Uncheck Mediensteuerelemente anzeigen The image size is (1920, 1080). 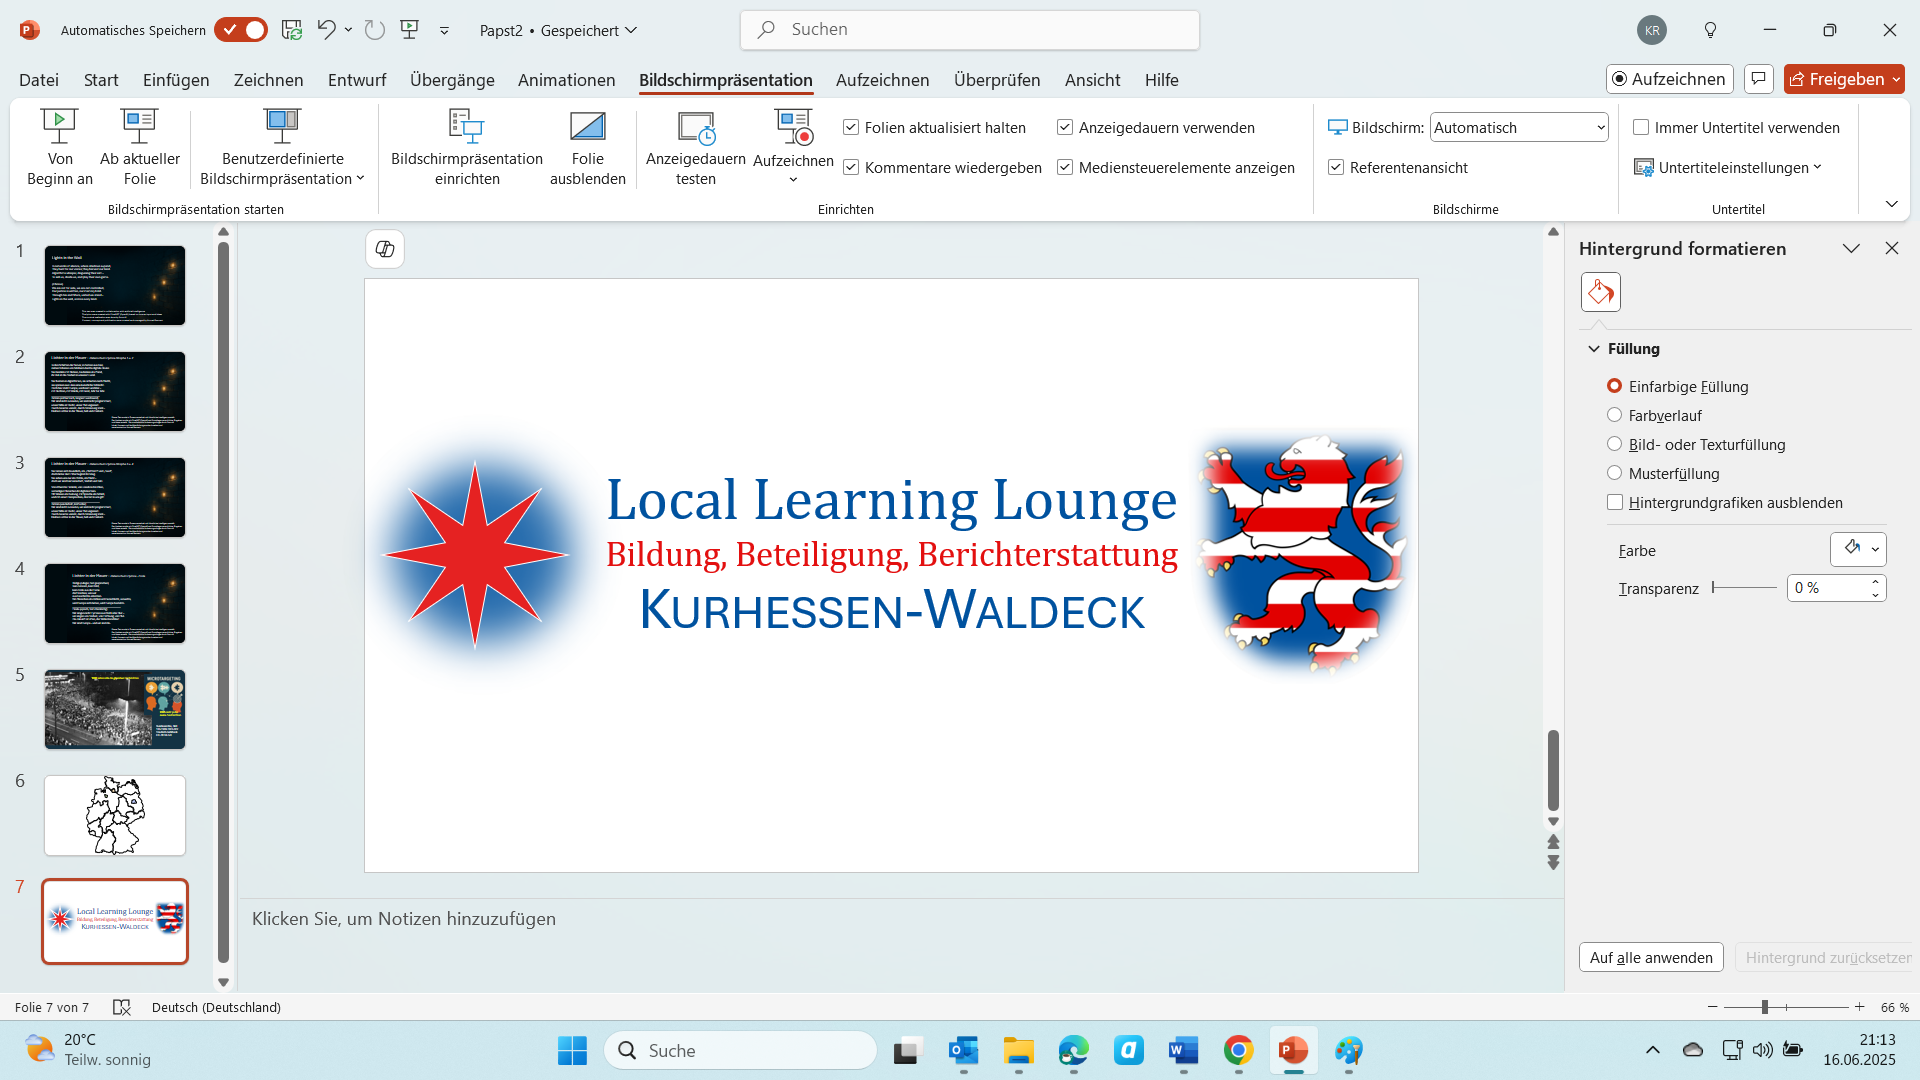point(1065,167)
